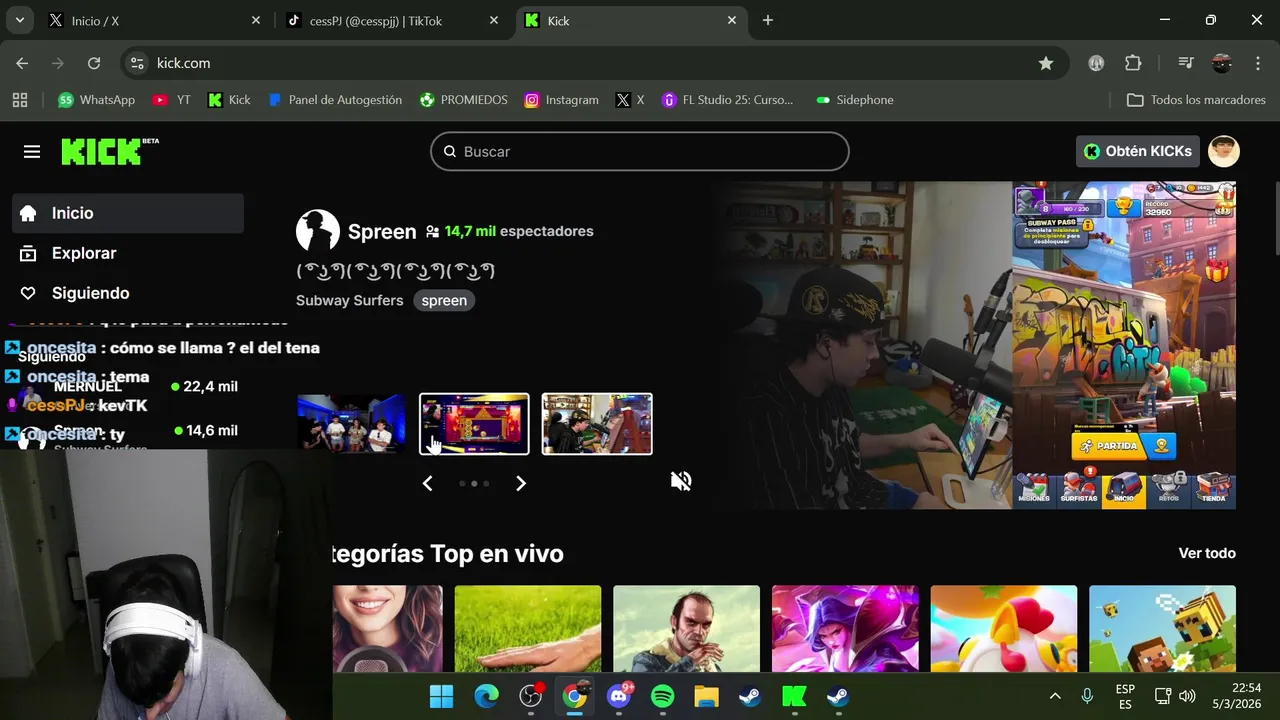
Task: Open Spreen's channel avatar
Action: click(x=318, y=231)
